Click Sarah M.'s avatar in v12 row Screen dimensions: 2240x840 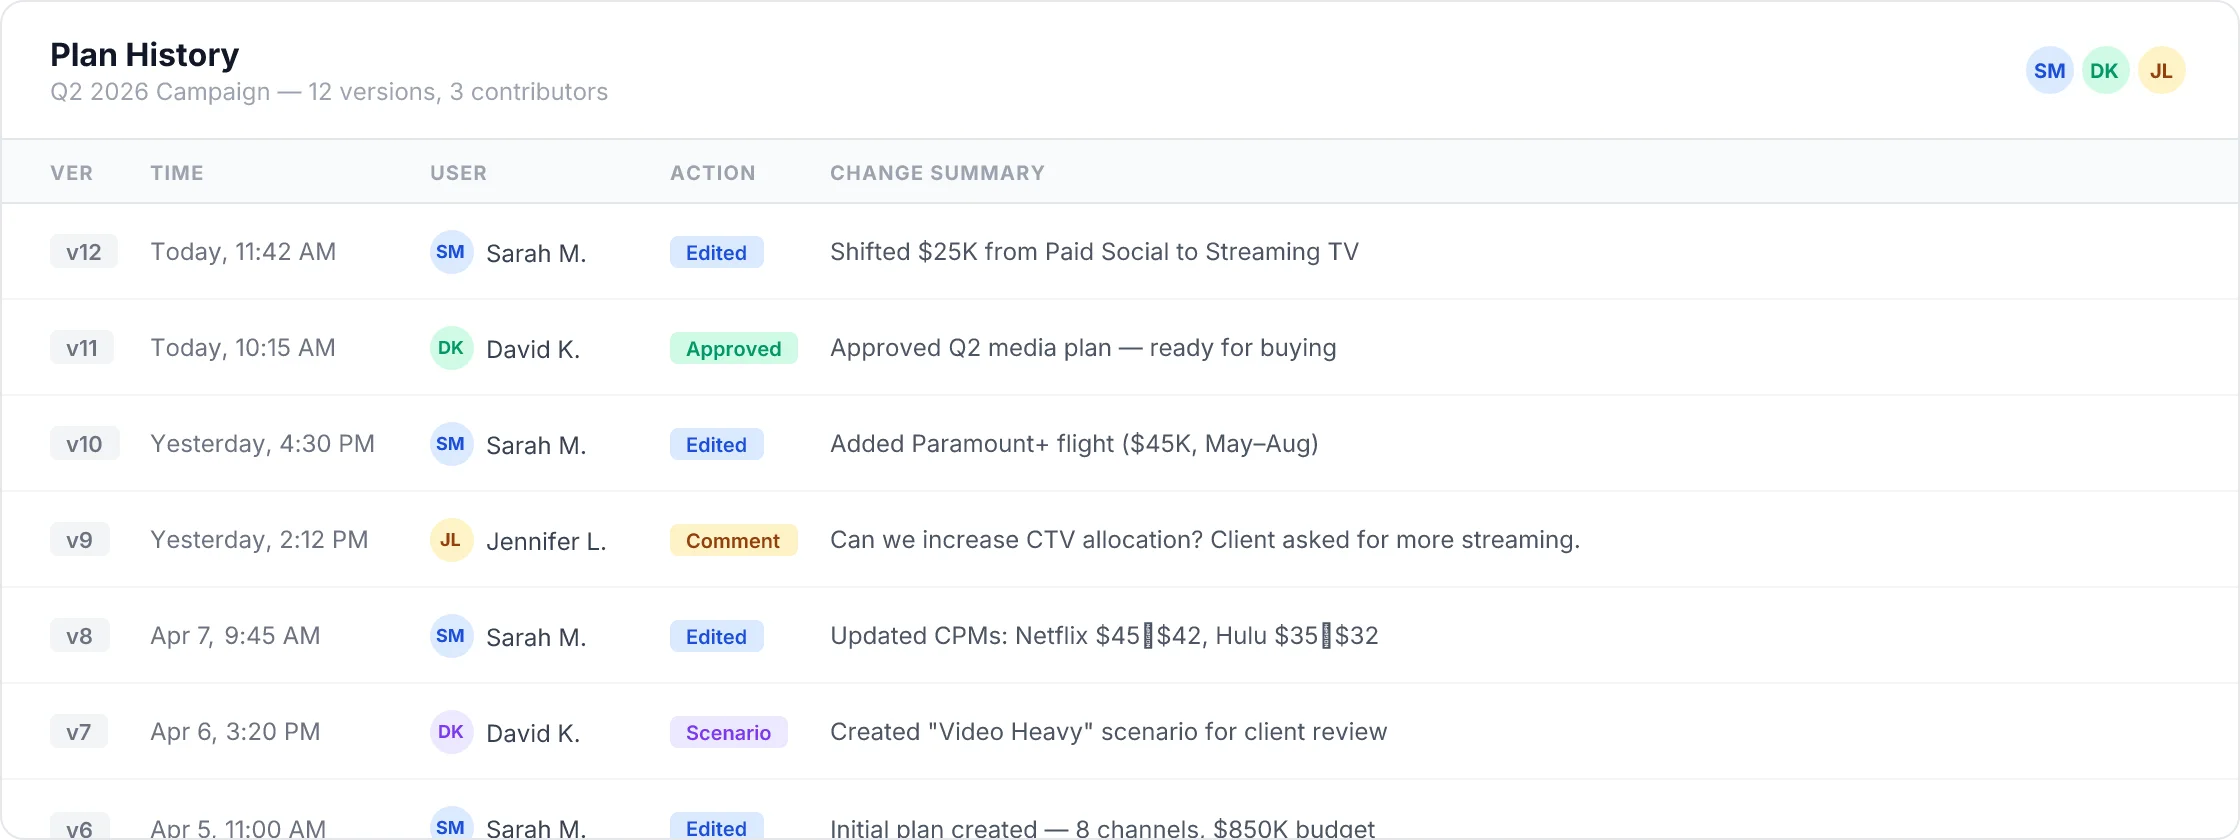point(451,252)
